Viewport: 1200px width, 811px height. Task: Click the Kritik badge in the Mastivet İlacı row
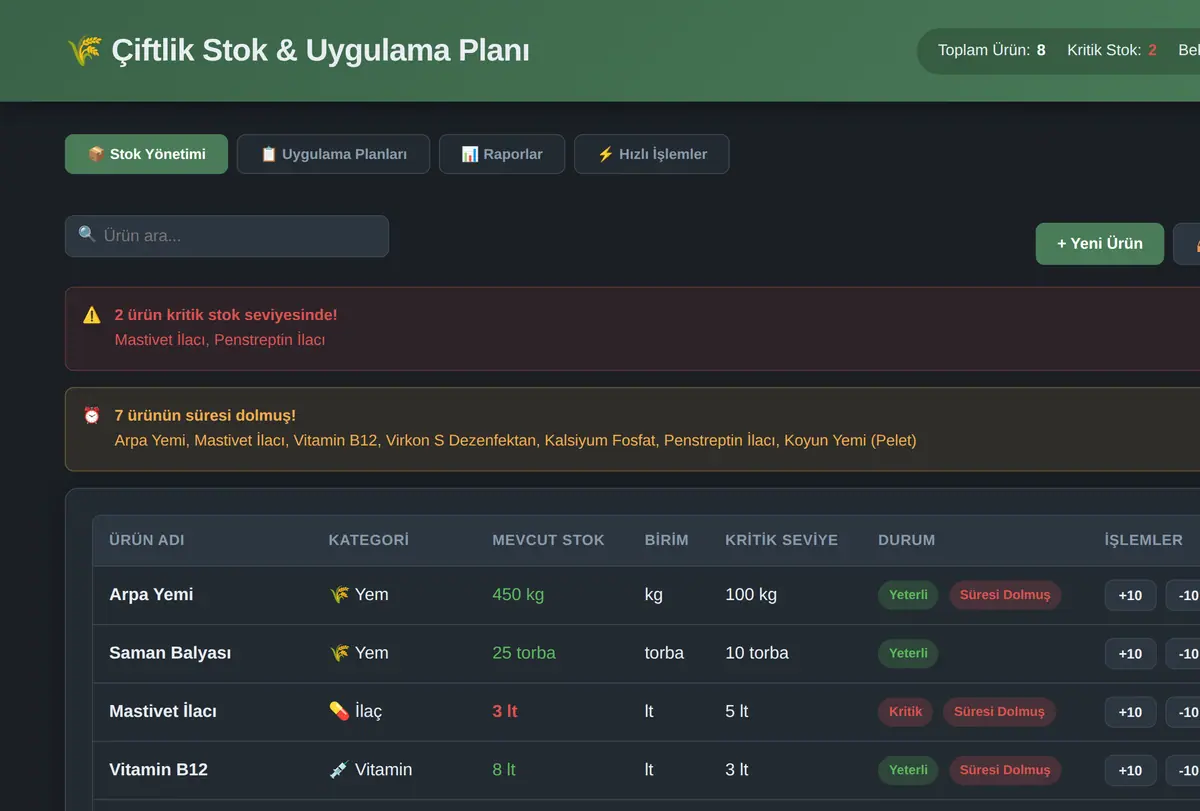[x=906, y=712]
